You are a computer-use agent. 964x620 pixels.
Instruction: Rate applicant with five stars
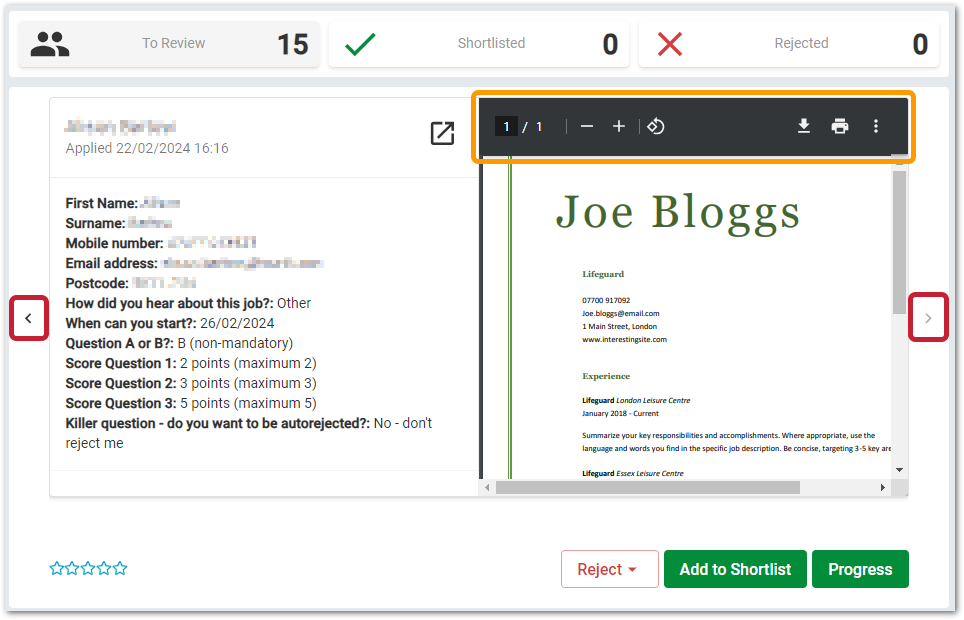click(x=120, y=569)
